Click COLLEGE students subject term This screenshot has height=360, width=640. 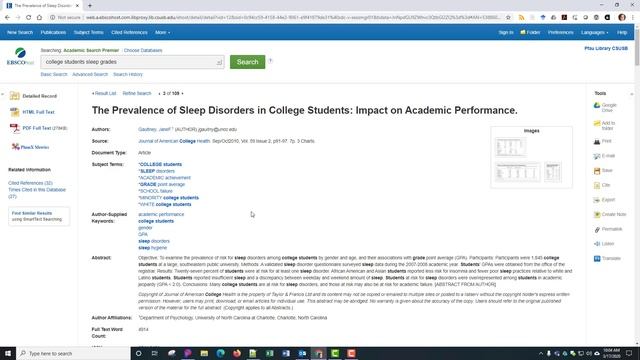click(161, 164)
